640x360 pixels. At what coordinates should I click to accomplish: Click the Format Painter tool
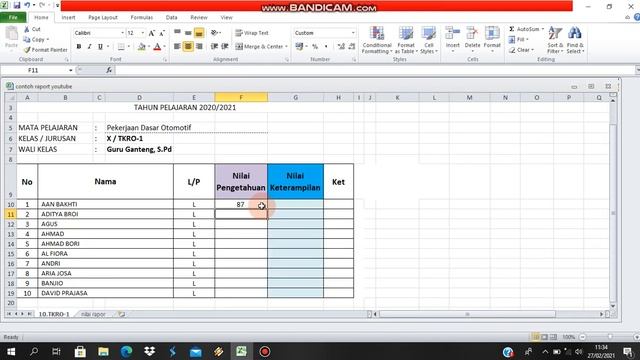pyautogui.click(x=45, y=50)
